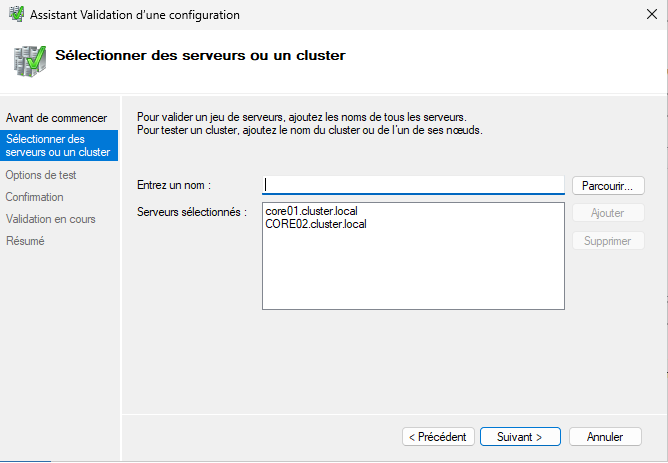Click the 'Serveurs sélectionnés' label

(191, 212)
